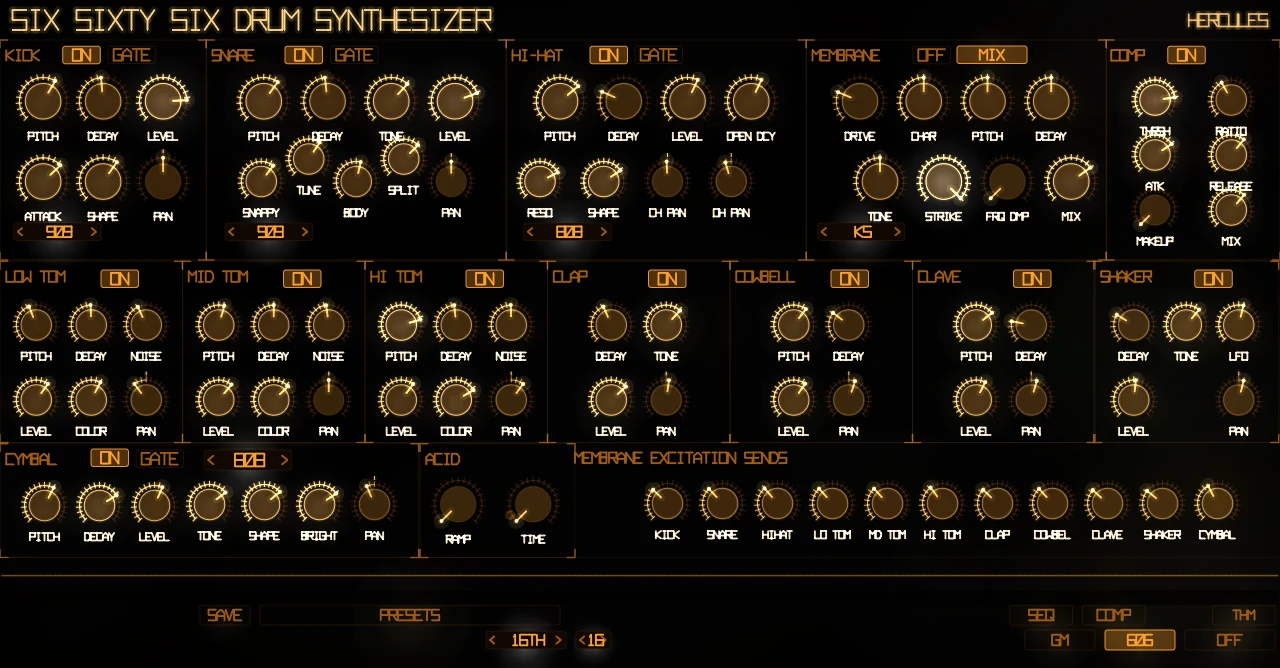Click the SNARE TUNE knob
This screenshot has height=668, width=1280.
point(308,158)
